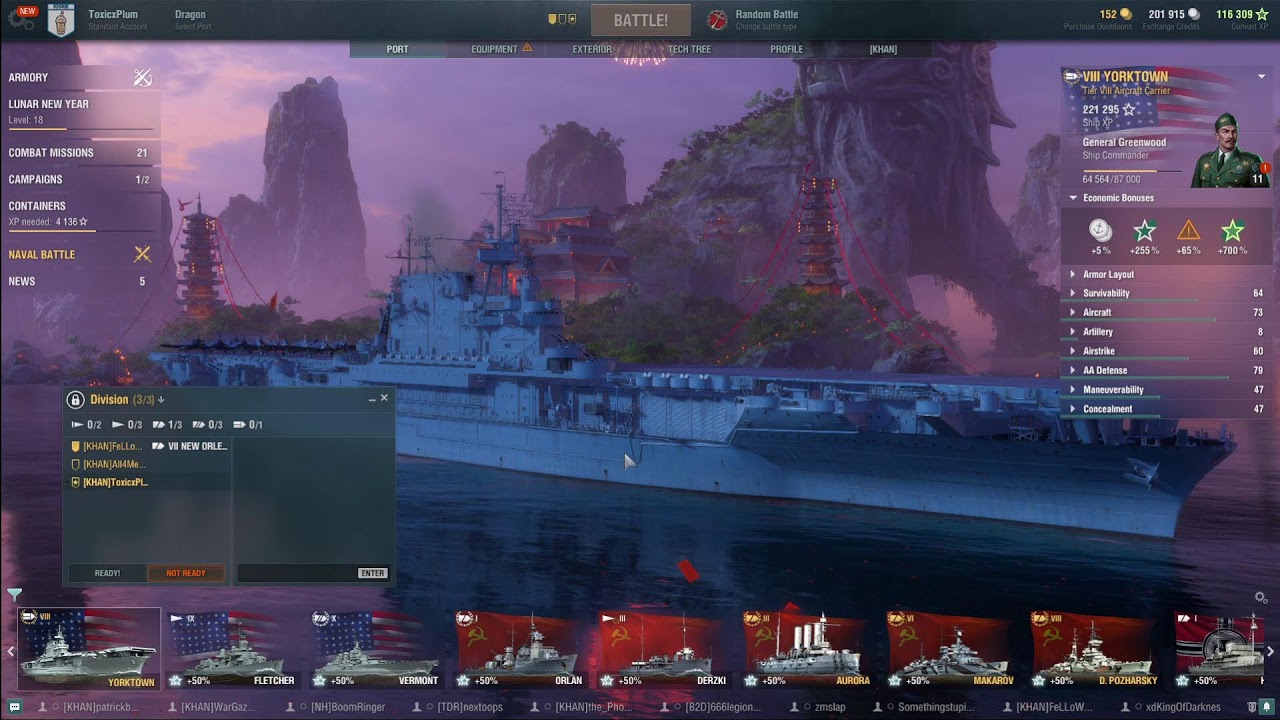
Task: Open the chat bubble icon at bottom left
Action: [x=15, y=707]
